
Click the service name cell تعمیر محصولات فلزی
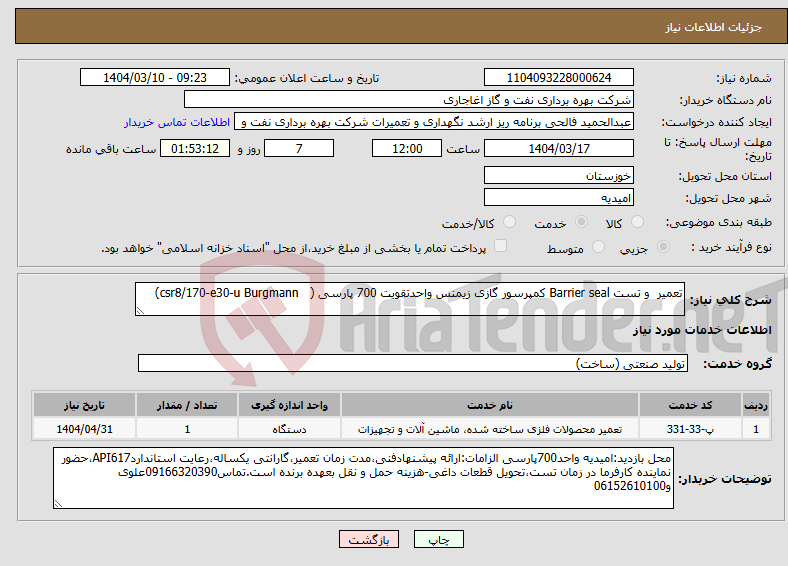(x=489, y=429)
